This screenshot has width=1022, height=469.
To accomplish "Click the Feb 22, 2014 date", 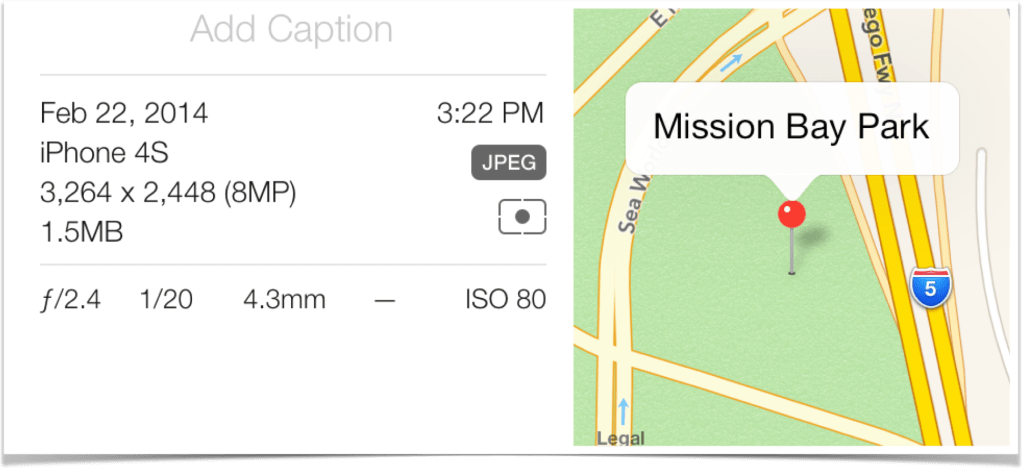I will 124,113.
